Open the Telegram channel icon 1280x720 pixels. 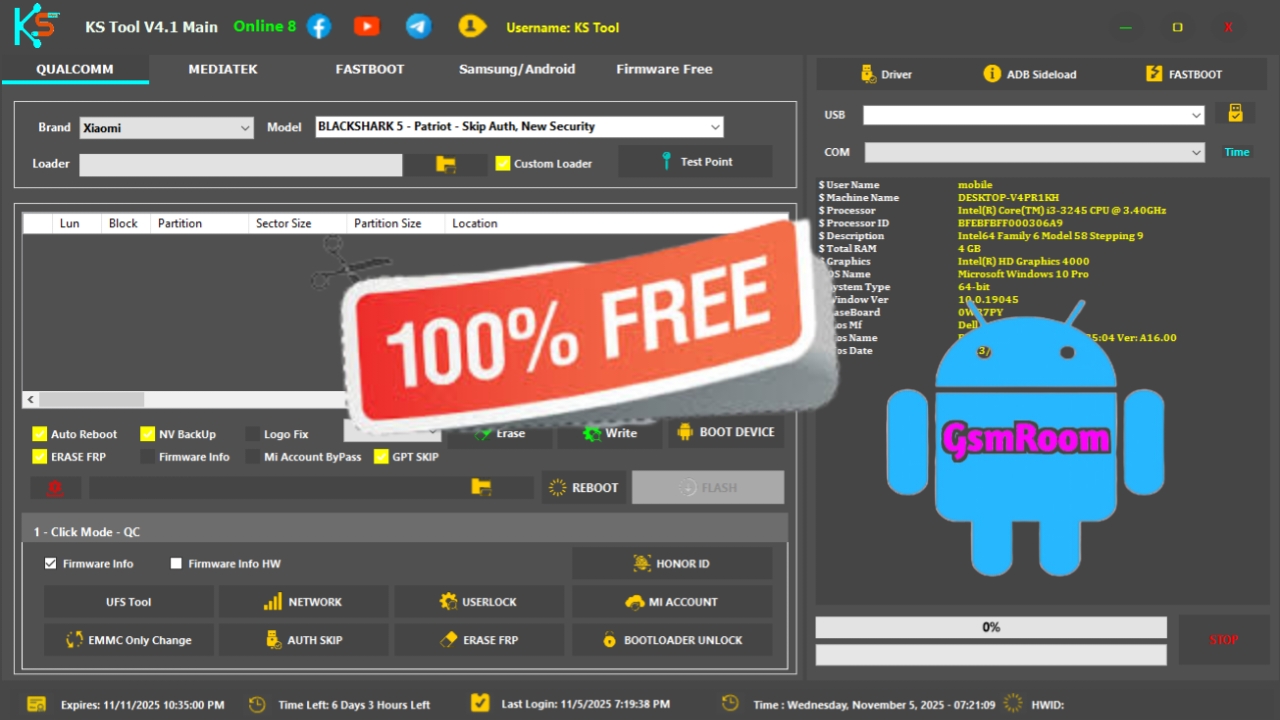click(x=419, y=27)
